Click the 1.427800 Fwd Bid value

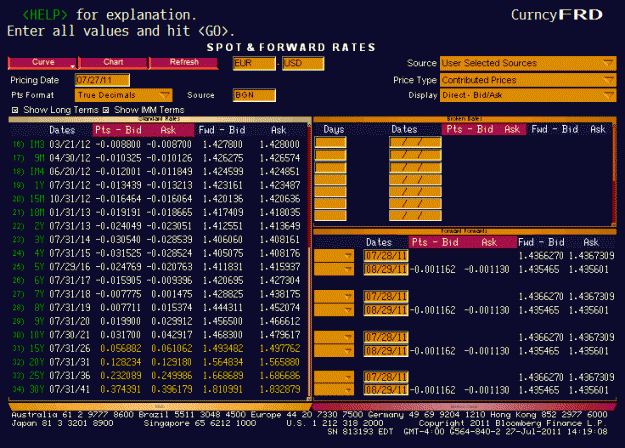pos(223,144)
